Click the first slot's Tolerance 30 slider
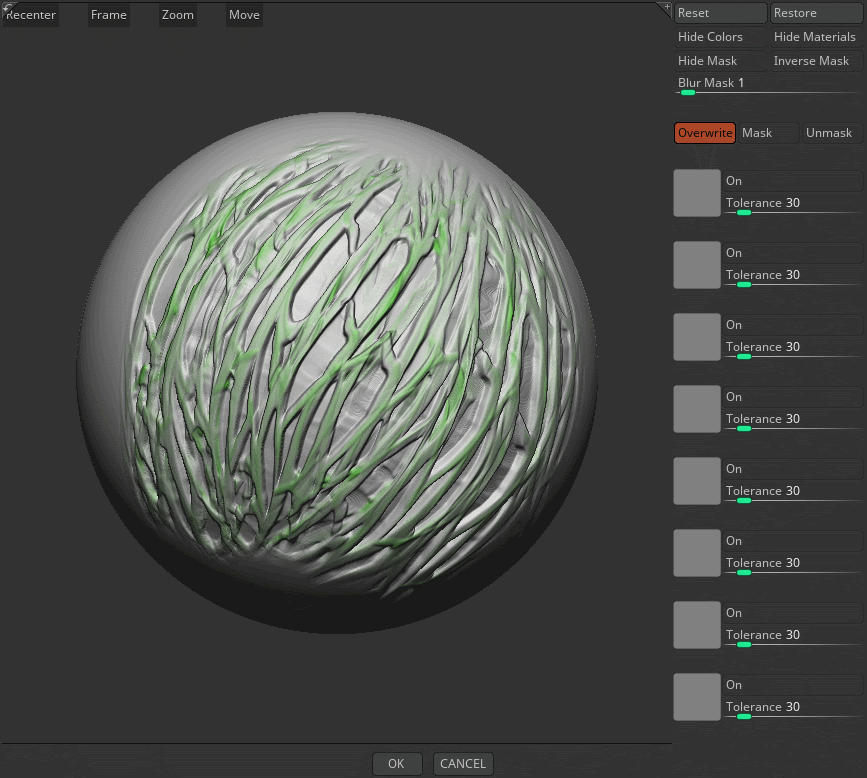Image resolution: width=867 pixels, height=778 pixels. [793, 206]
